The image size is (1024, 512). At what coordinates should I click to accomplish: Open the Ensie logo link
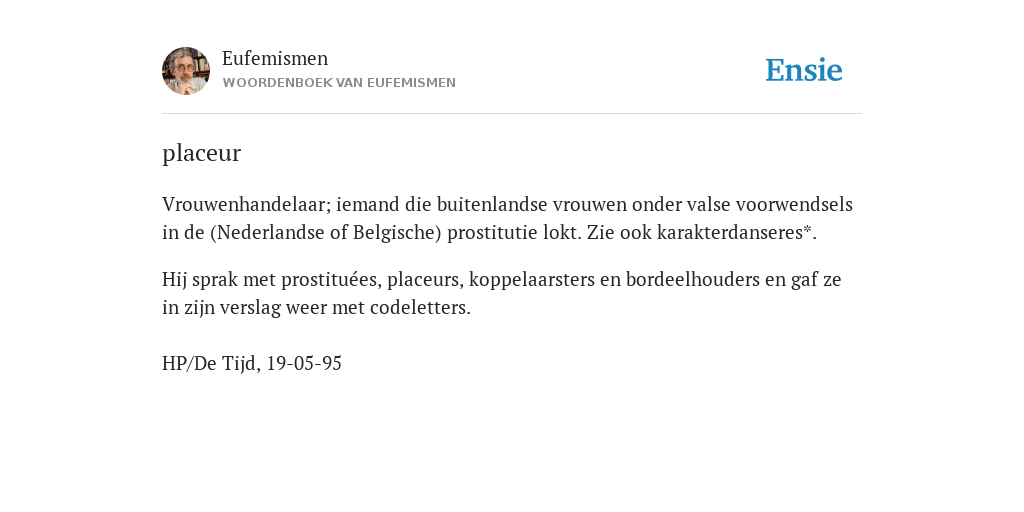[x=803, y=70]
